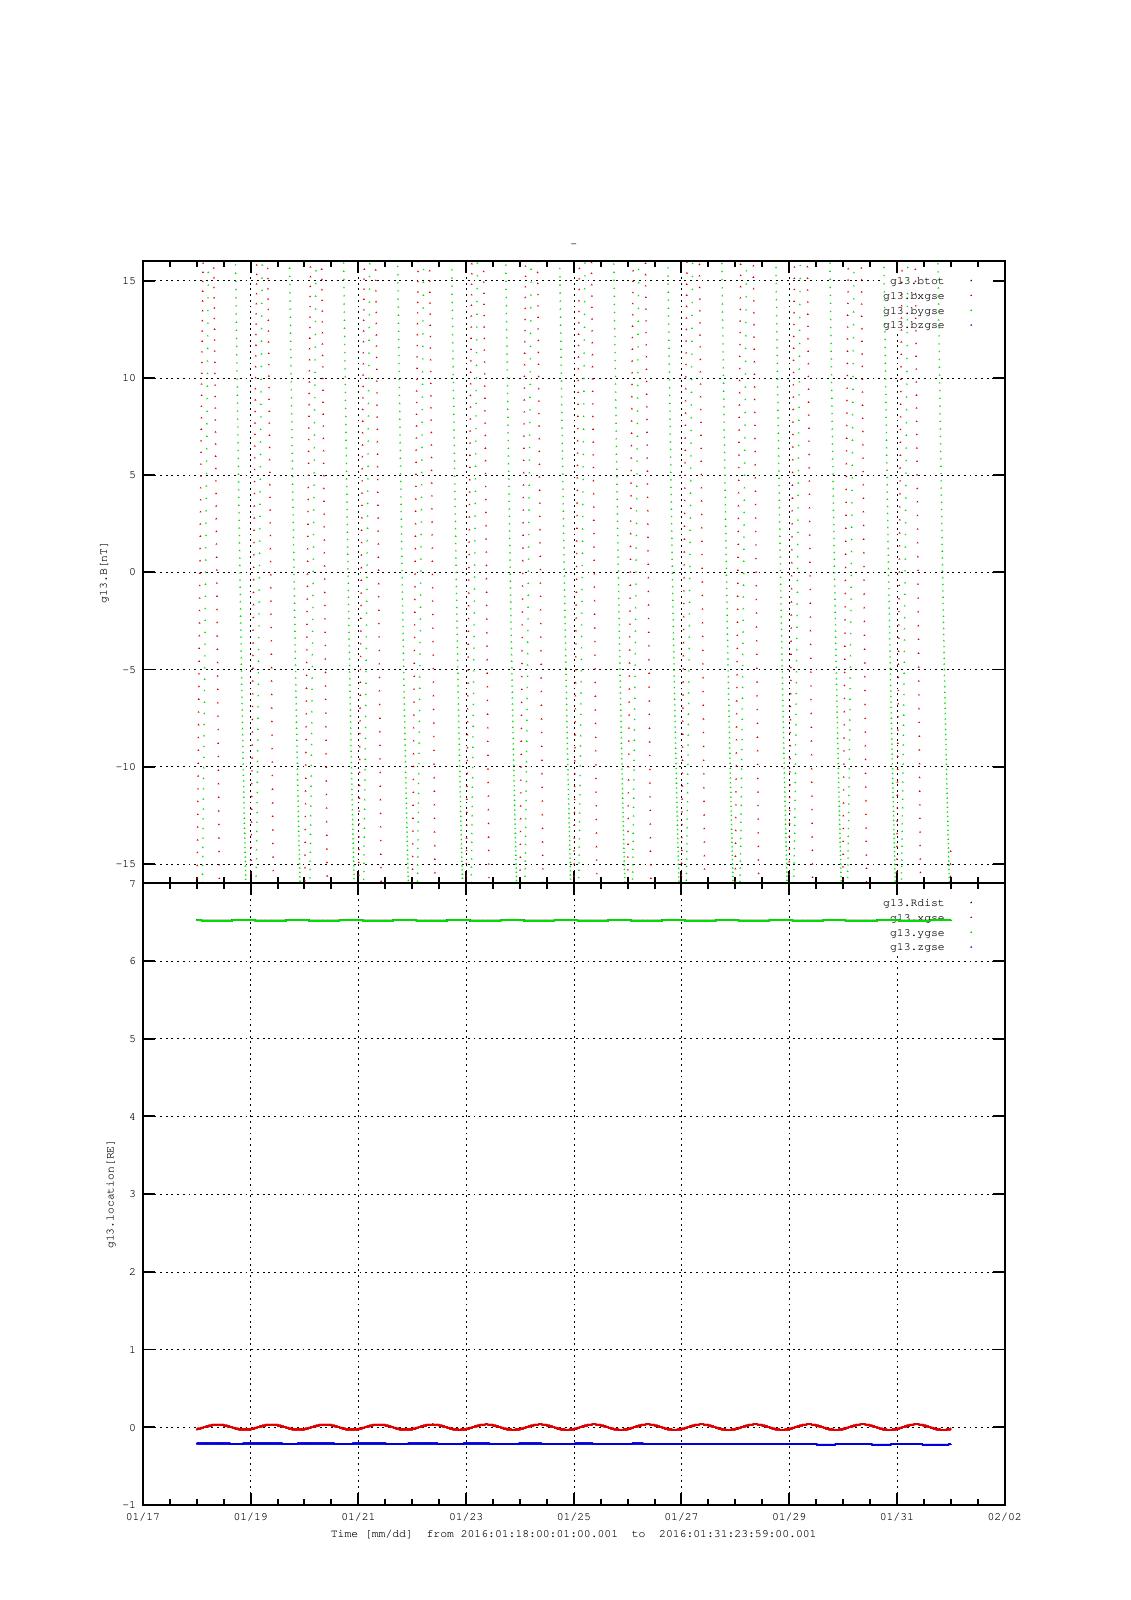Image resolution: width=1131 pixels, height=1600 pixels.
Task: Click the 02/02 date tick label
Action: (x=1005, y=1517)
